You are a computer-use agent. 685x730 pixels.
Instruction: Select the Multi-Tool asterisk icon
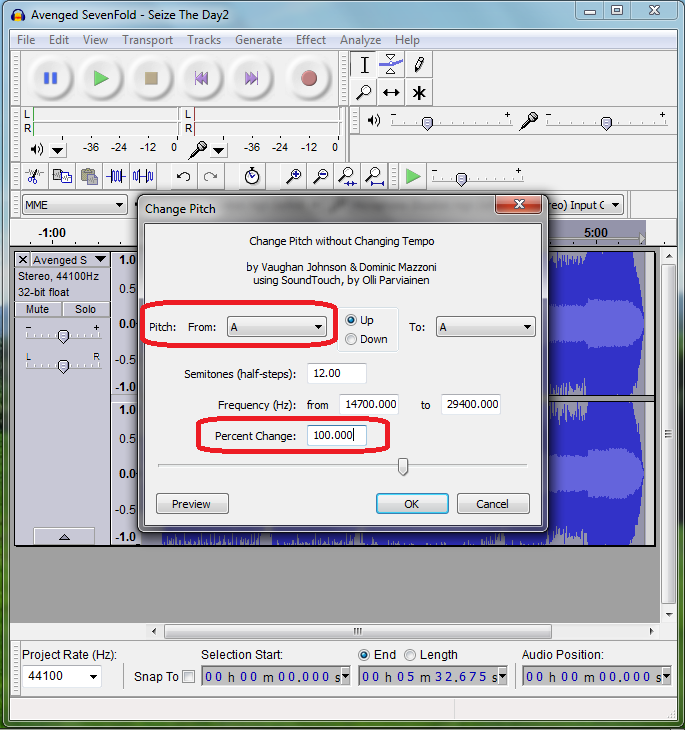418,93
